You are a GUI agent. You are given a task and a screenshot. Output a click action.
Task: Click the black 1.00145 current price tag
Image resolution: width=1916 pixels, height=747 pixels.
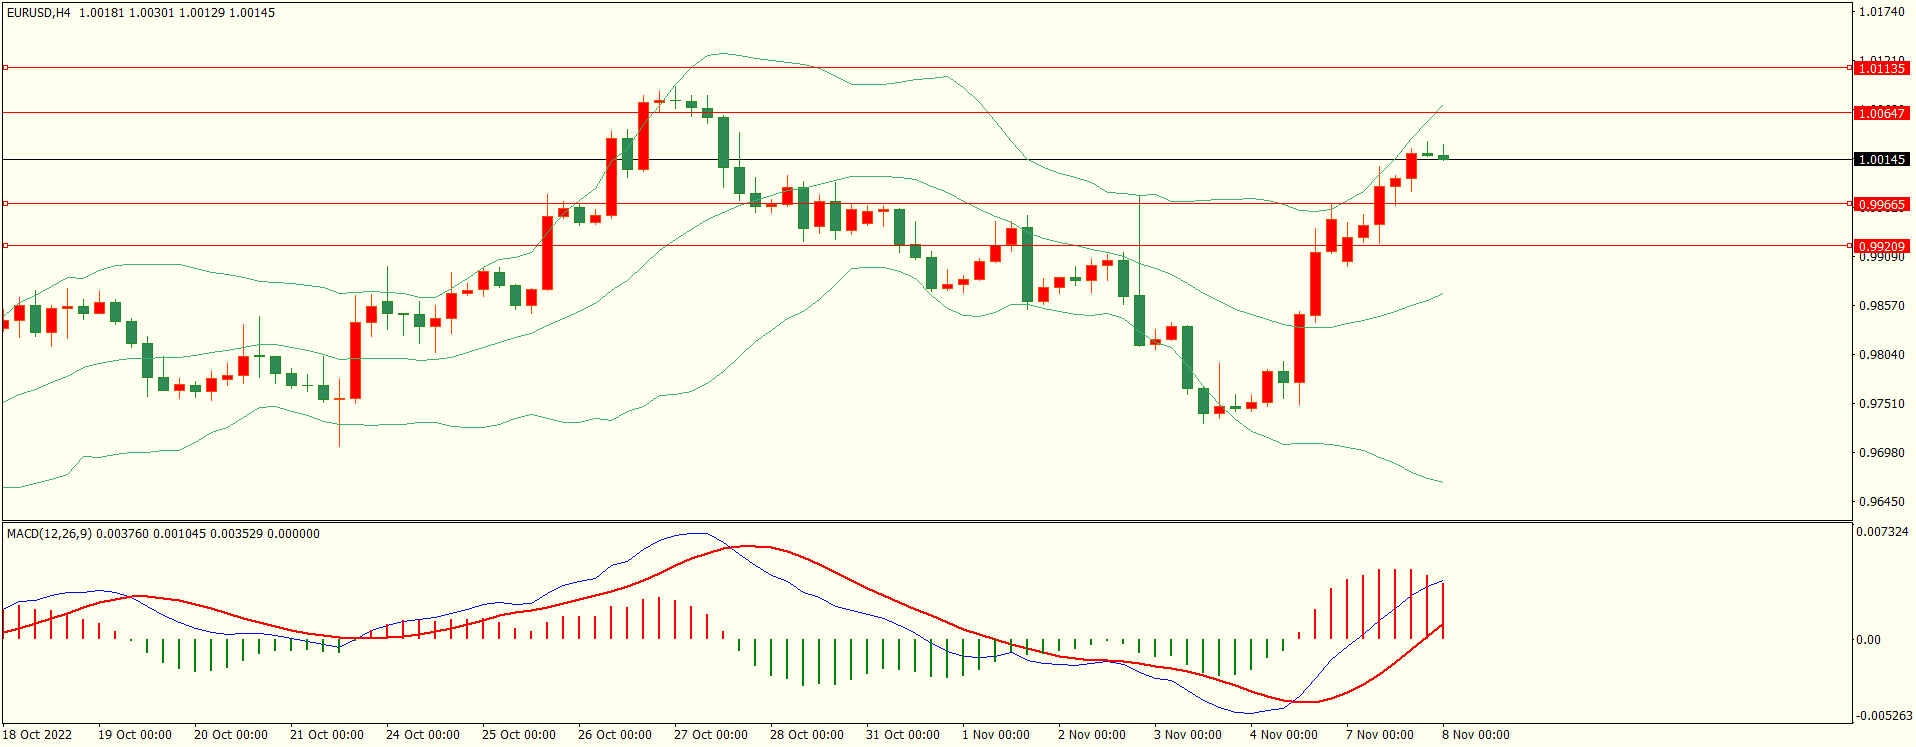tap(1881, 160)
